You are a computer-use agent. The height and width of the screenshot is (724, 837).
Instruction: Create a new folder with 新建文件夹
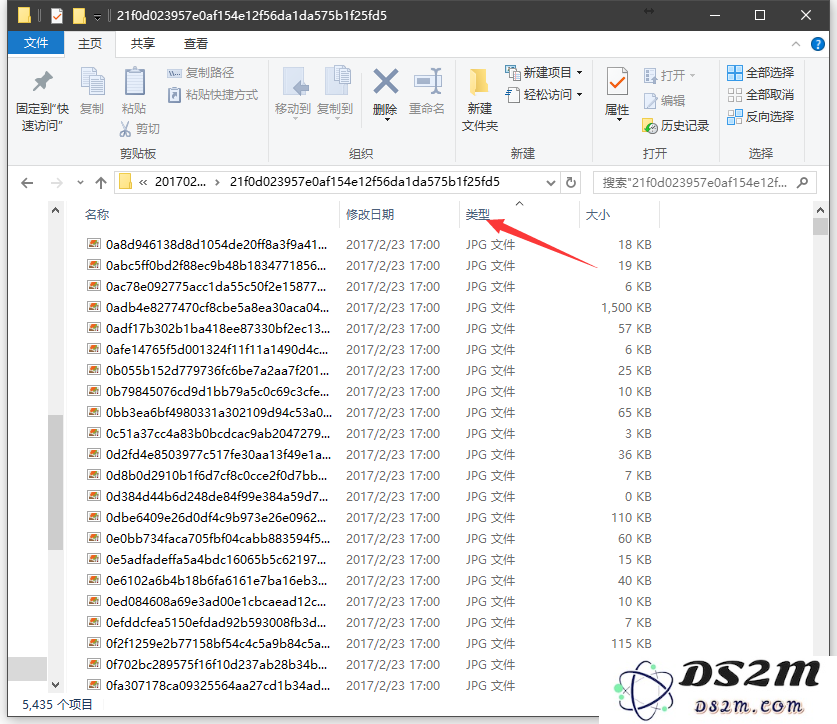479,100
